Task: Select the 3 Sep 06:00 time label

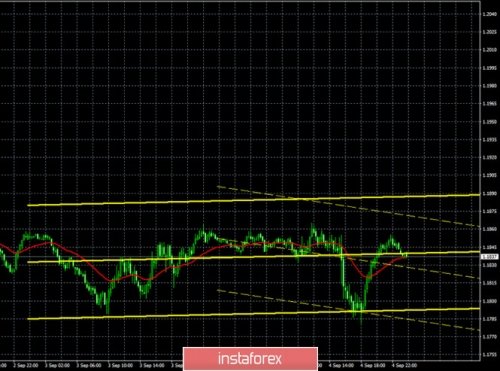Action: pyautogui.click(x=89, y=365)
